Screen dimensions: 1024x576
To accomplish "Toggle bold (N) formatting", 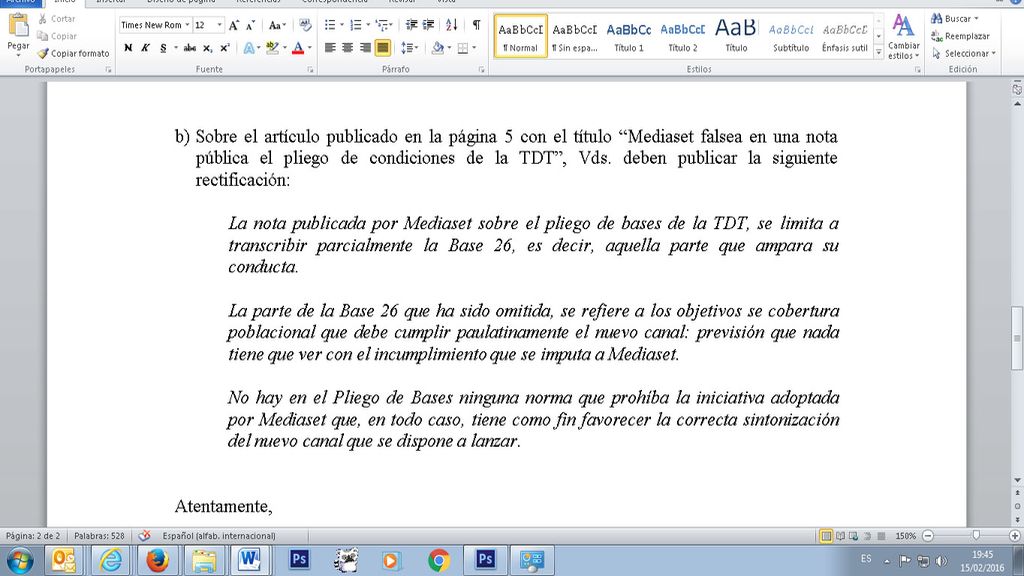I will [128, 48].
